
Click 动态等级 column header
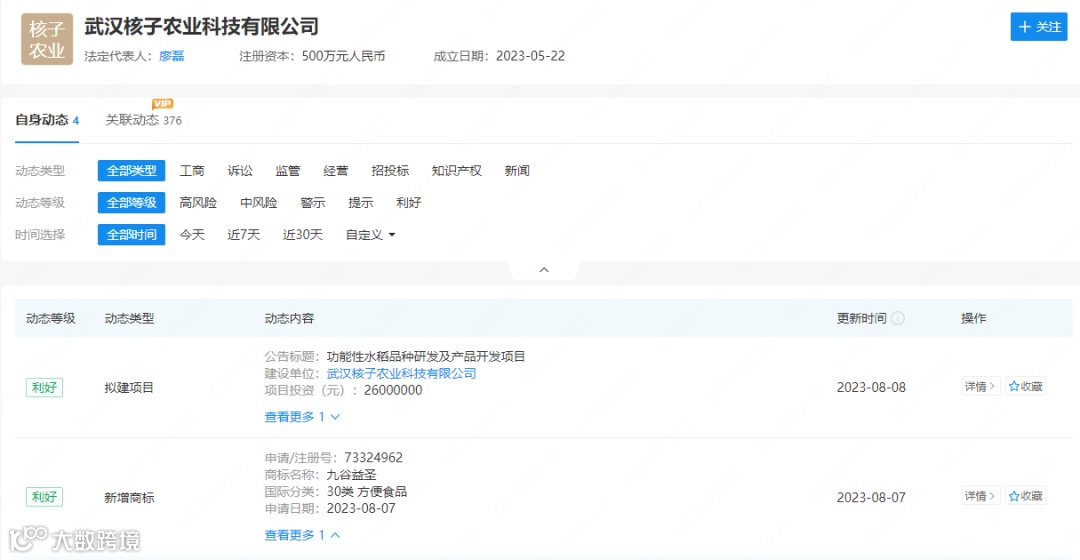[51, 318]
